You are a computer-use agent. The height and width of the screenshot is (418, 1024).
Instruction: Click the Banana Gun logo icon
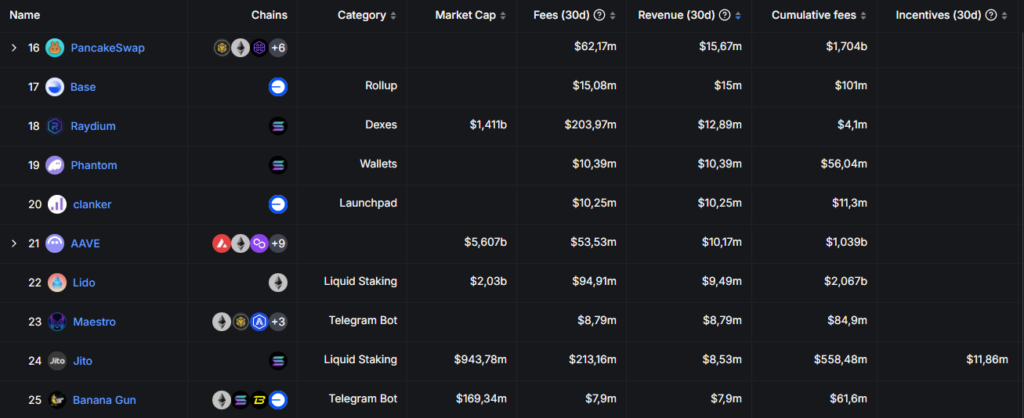(57, 400)
